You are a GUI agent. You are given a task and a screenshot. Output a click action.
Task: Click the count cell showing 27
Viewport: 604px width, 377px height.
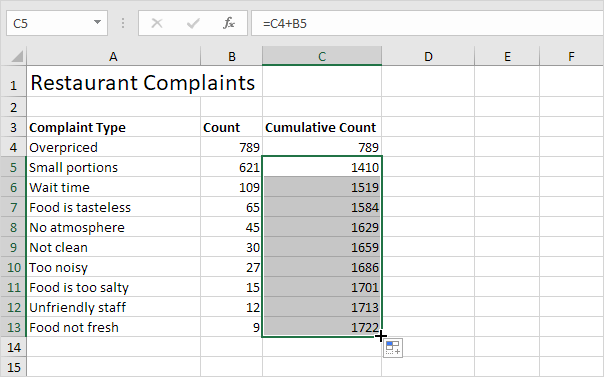[232, 267]
